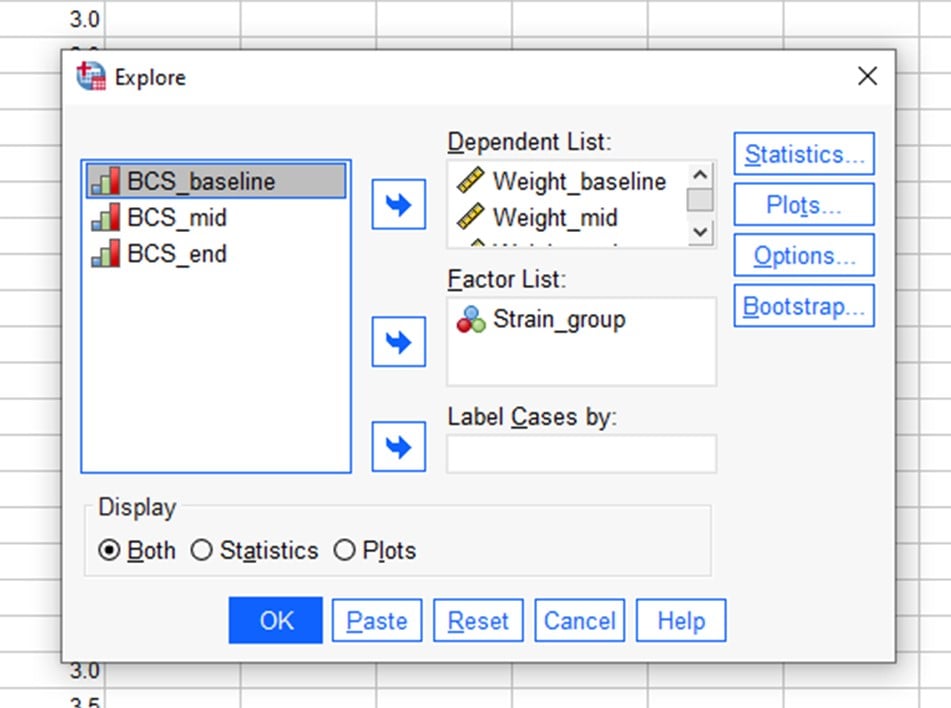Click the ordinal icon next to BCS_end
This screenshot has width=951, height=708.
point(105,254)
